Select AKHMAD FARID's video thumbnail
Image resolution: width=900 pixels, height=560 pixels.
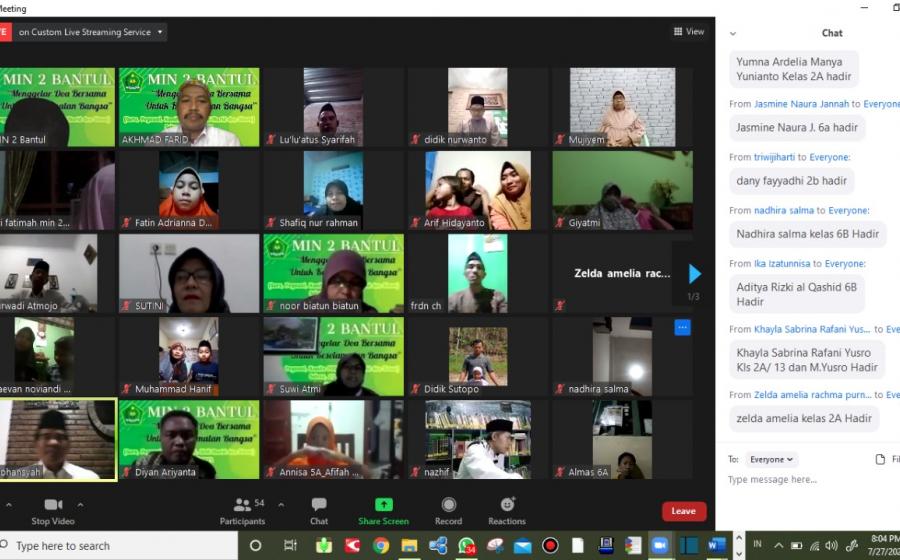coord(189,107)
